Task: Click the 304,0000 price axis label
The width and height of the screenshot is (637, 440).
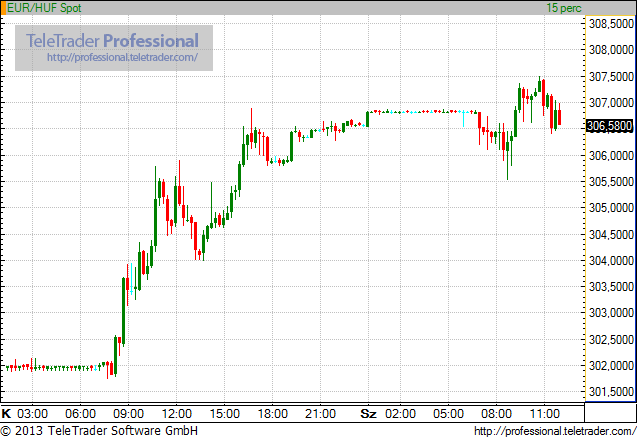Action: (x=611, y=260)
